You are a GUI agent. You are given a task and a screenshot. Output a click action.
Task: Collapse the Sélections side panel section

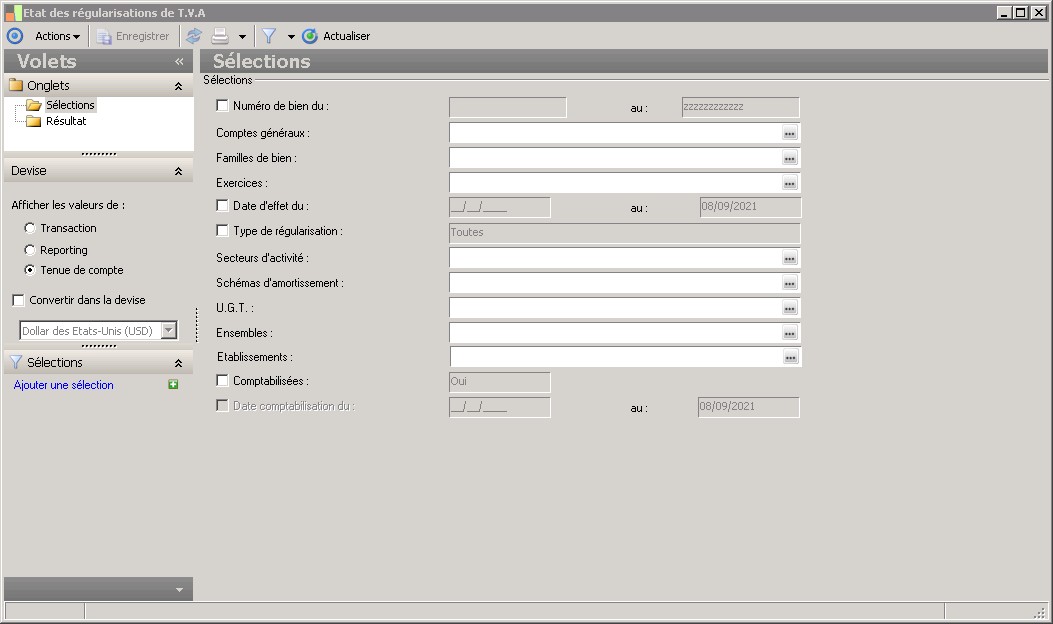pyautogui.click(x=179, y=363)
